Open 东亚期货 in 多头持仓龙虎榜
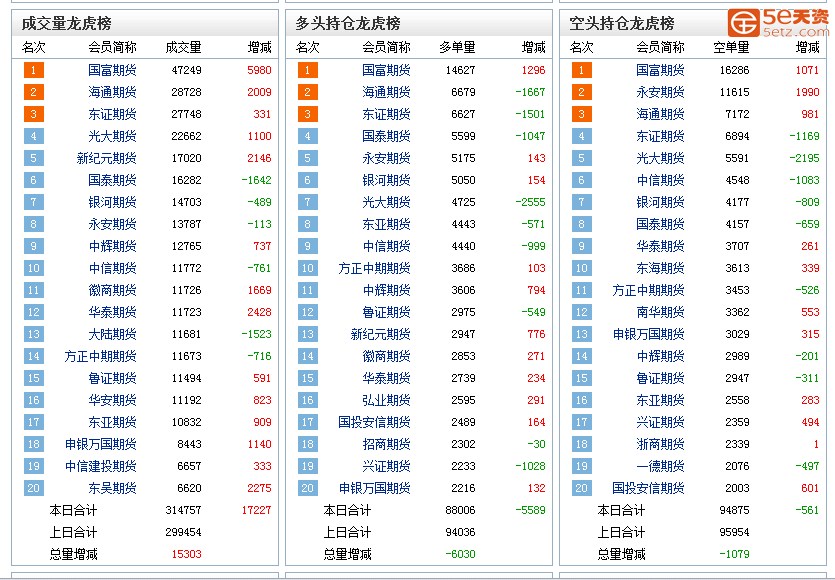 click(x=386, y=224)
